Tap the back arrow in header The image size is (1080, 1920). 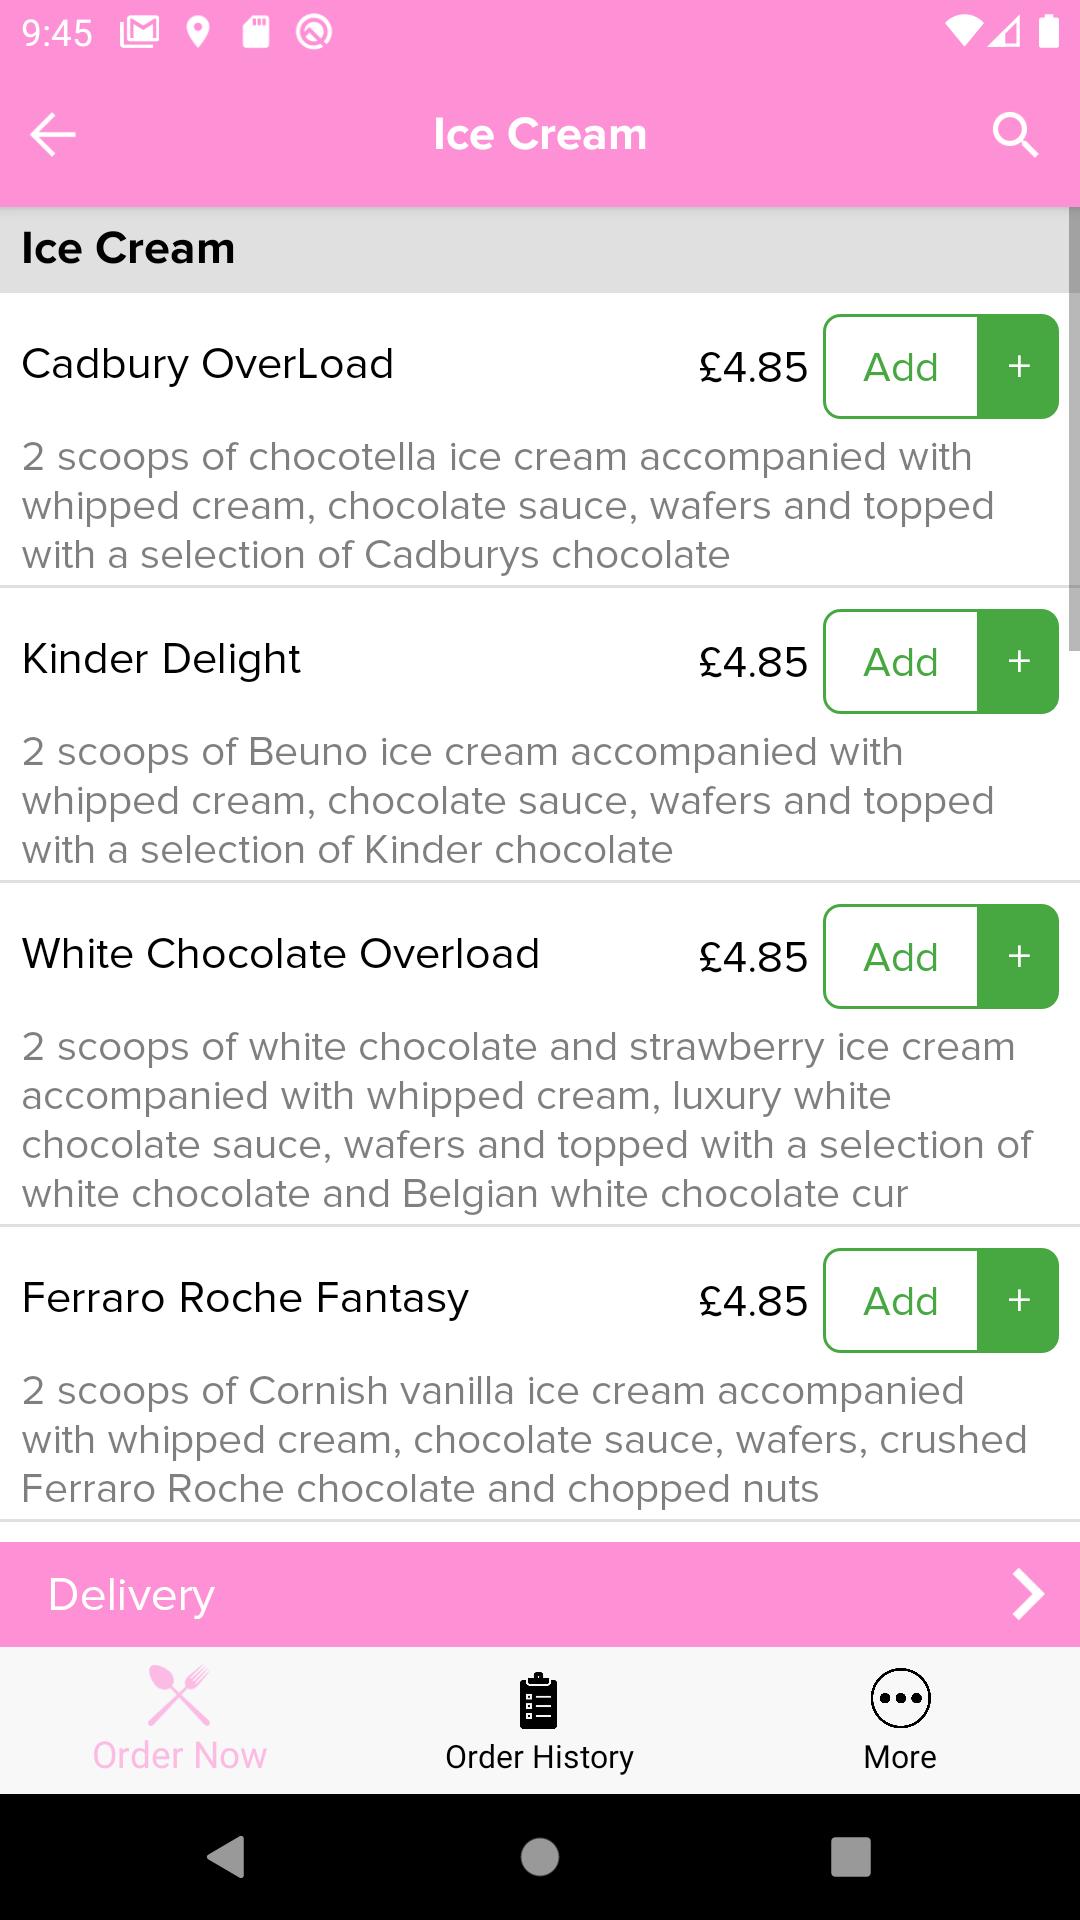click(x=53, y=135)
